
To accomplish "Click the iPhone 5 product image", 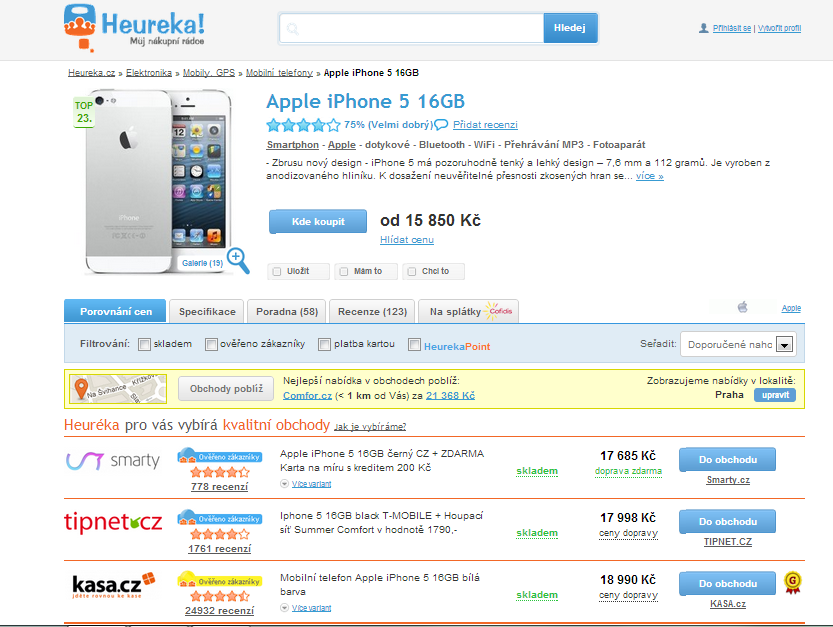I will point(158,182).
